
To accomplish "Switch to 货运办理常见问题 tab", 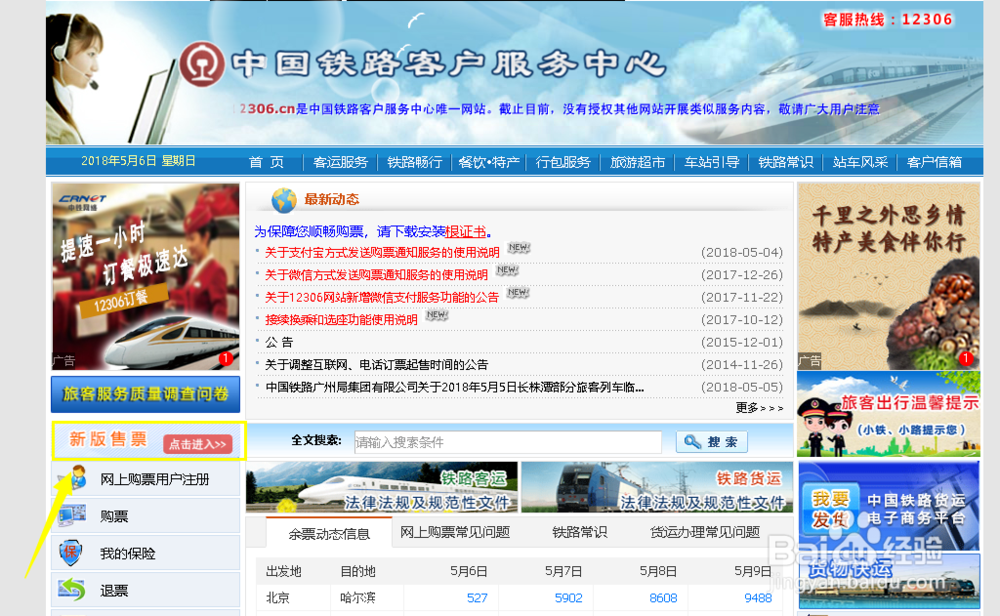I will [x=705, y=532].
